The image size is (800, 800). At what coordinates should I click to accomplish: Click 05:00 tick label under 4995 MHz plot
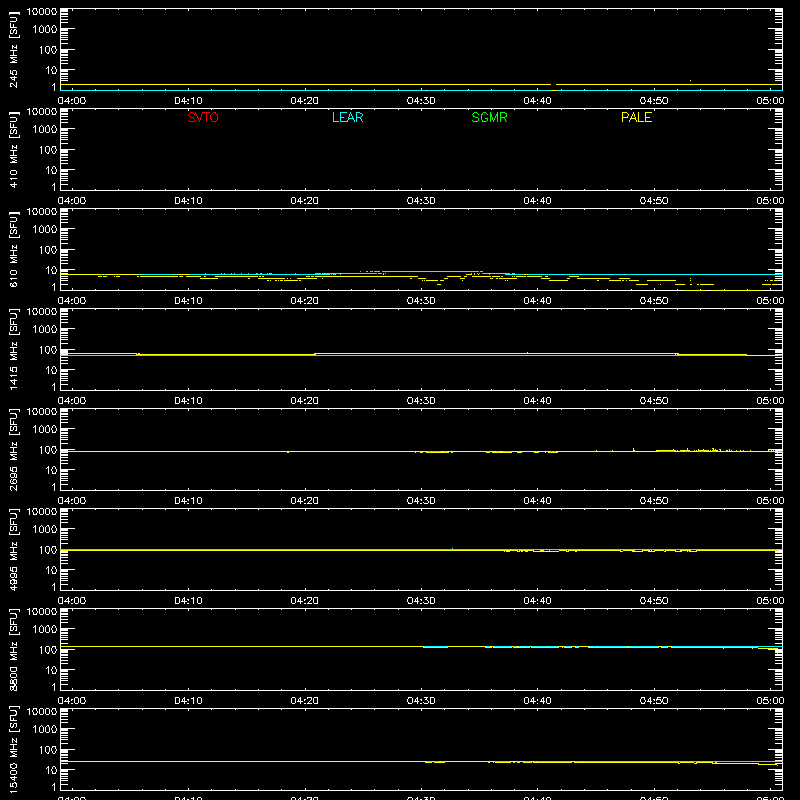[x=770, y=601]
